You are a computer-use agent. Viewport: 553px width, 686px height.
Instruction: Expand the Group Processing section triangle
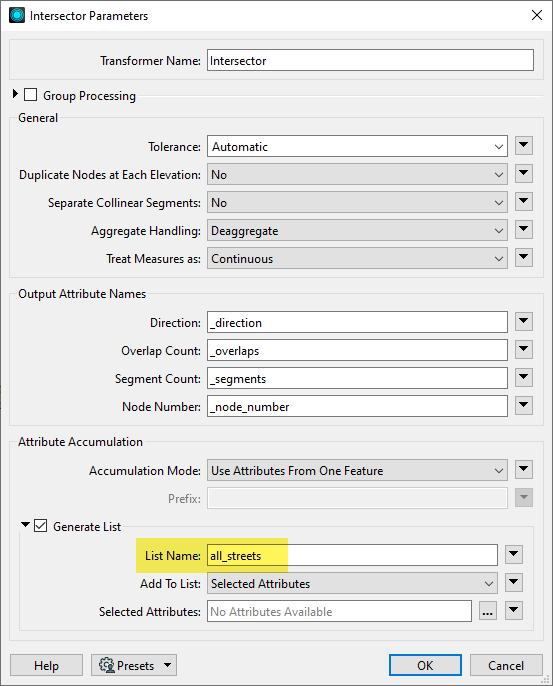(x=15, y=94)
